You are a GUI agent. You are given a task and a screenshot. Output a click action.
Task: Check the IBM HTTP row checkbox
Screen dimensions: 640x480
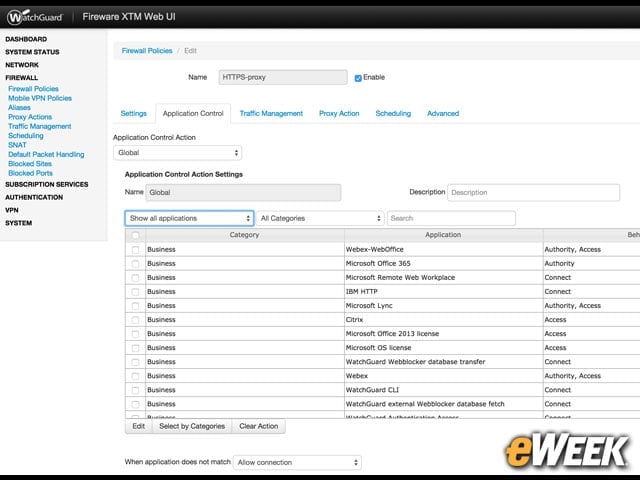(136, 292)
